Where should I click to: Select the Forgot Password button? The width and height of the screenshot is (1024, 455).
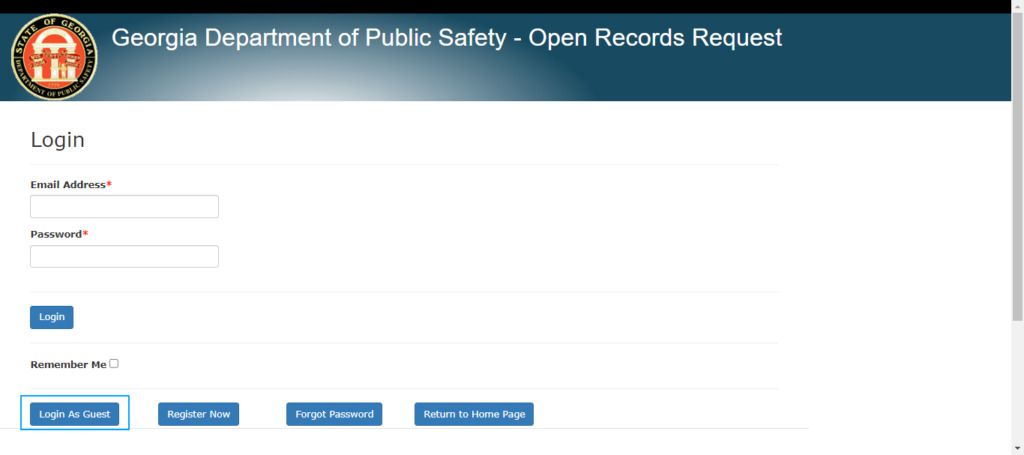(x=334, y=414)
